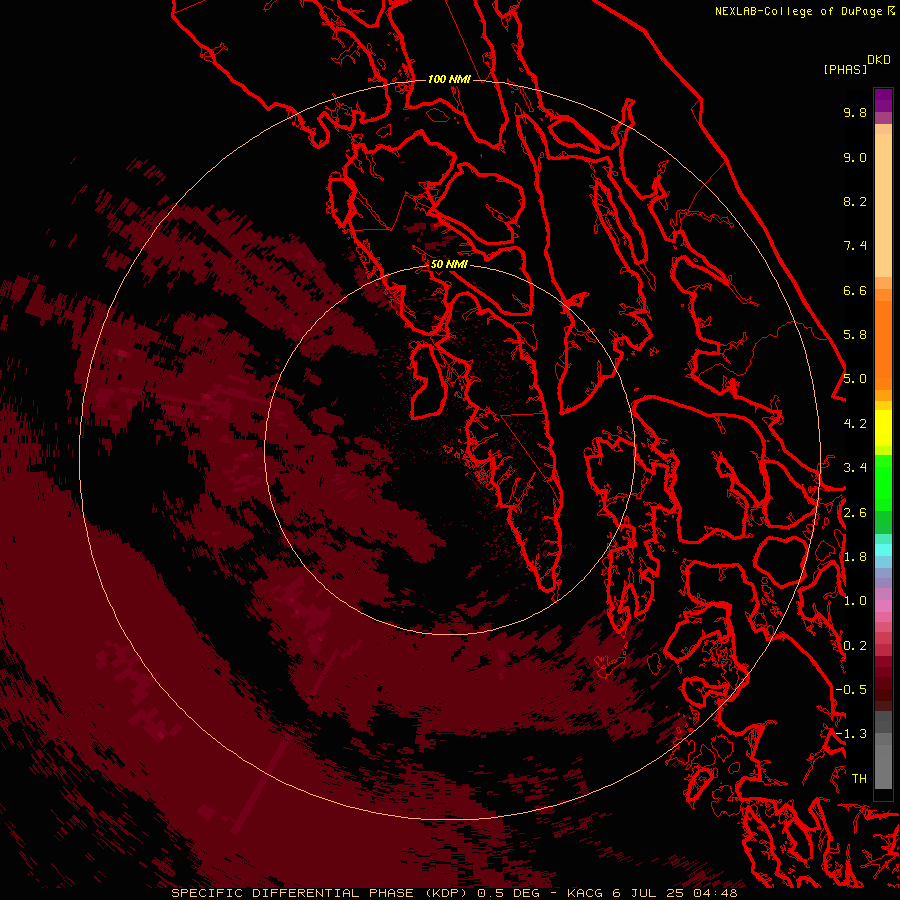Click the cyan segment of color bar

(883, 550)
